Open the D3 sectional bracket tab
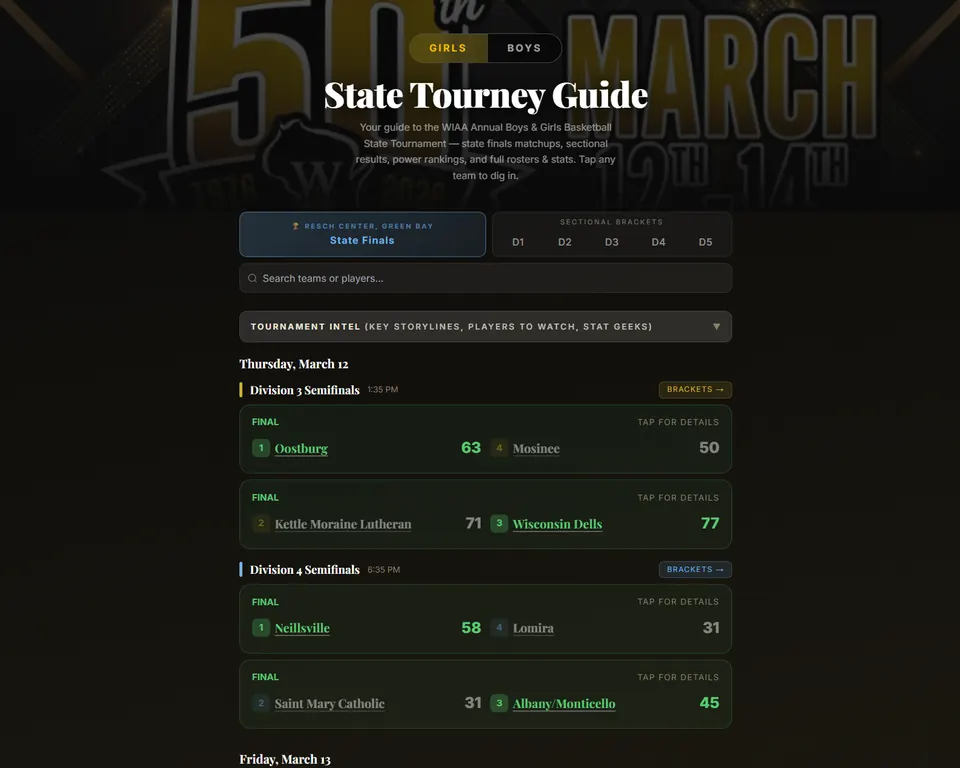The image size is (960, 768). coord(612,242)
